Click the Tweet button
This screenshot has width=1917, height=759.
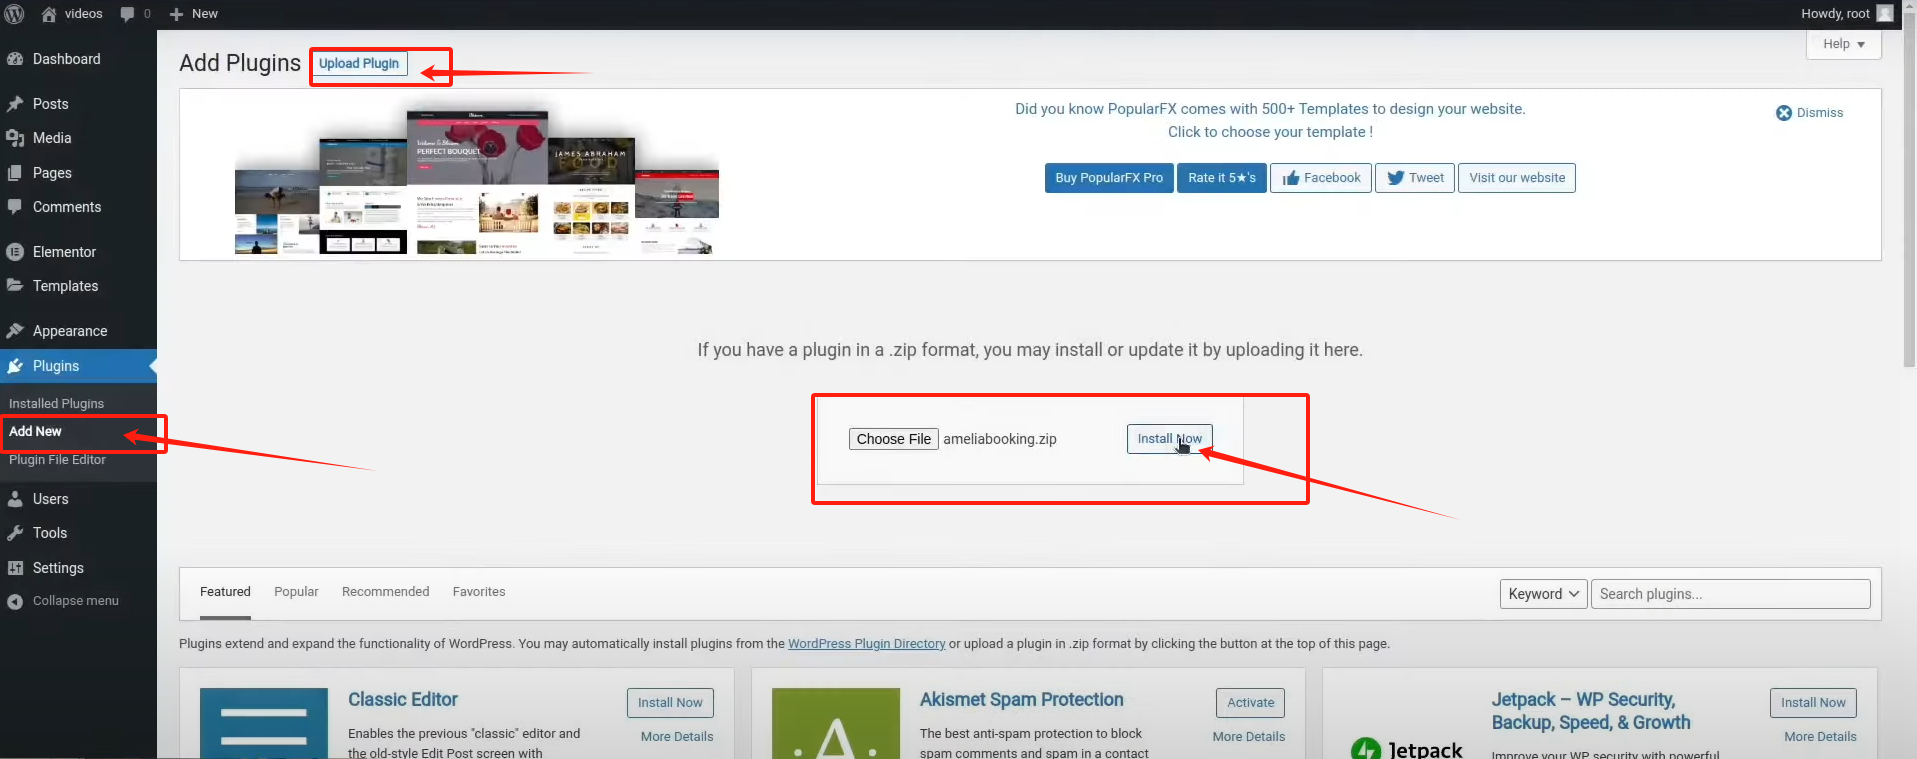(x=1415, y=178)
